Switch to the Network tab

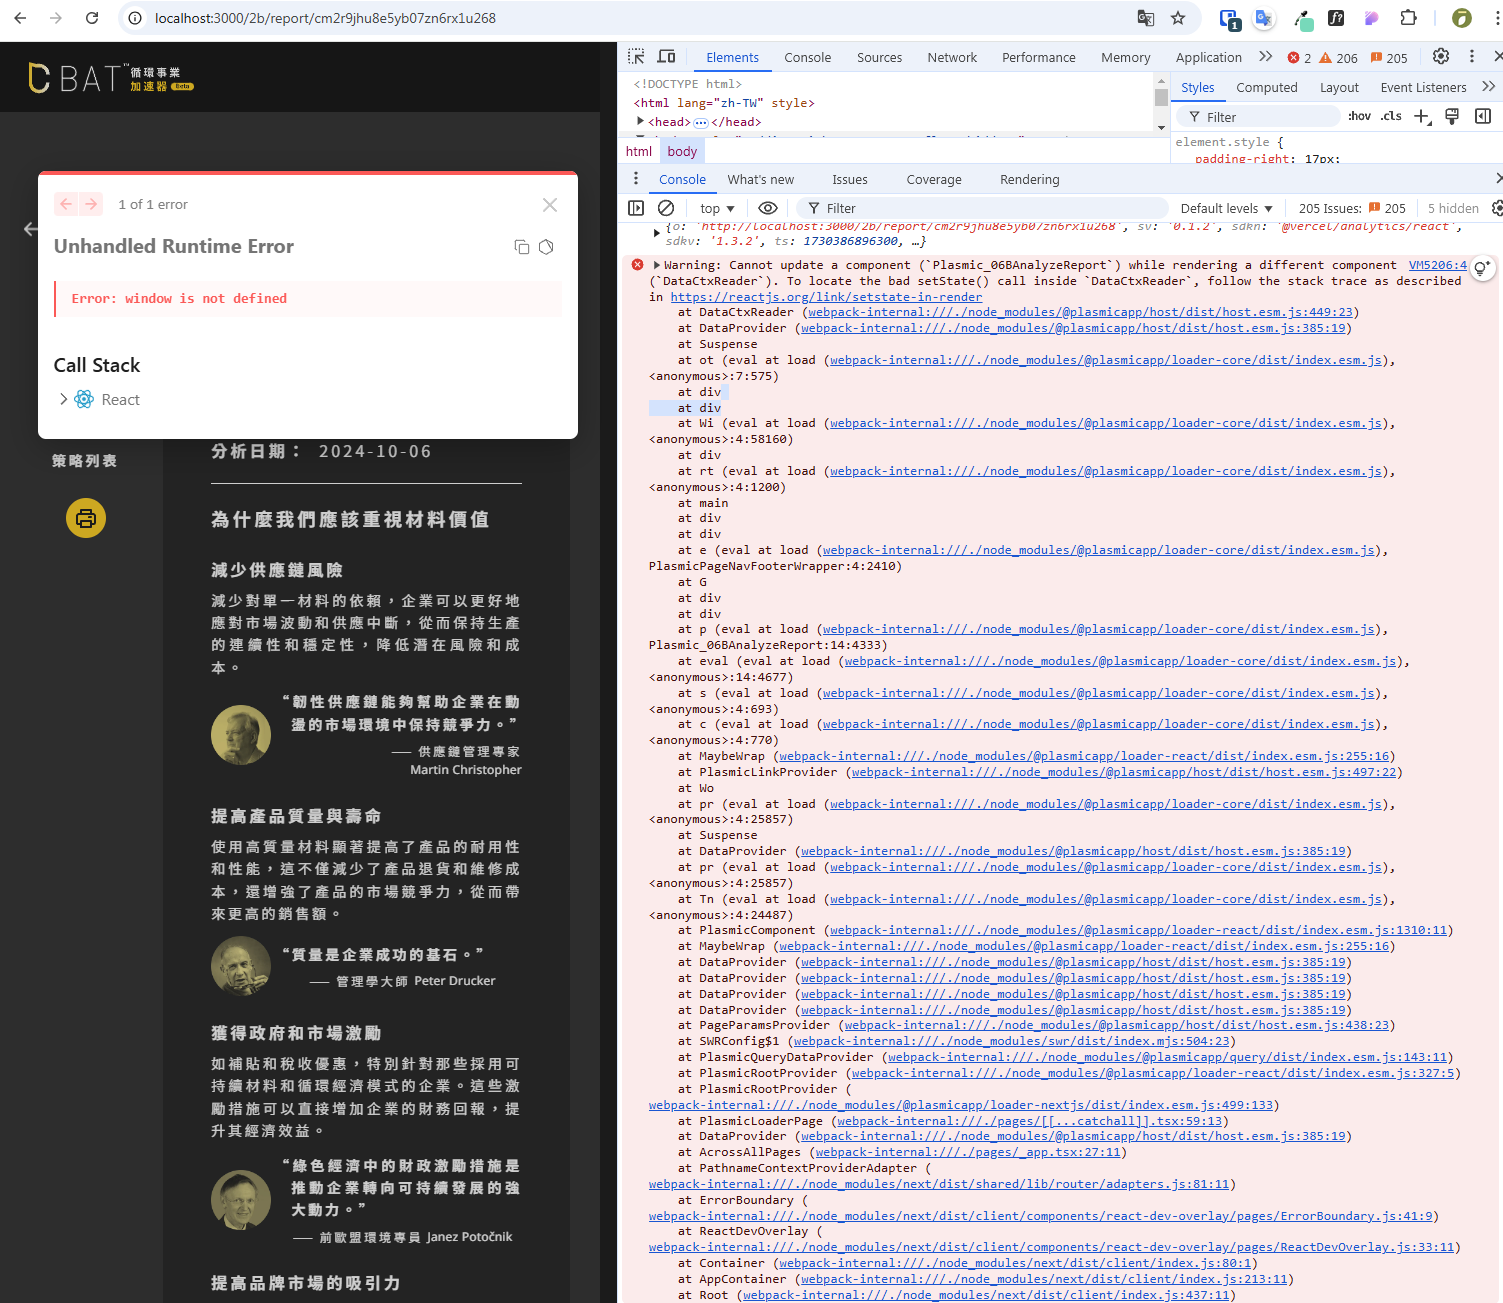click(x=951, y=57)
